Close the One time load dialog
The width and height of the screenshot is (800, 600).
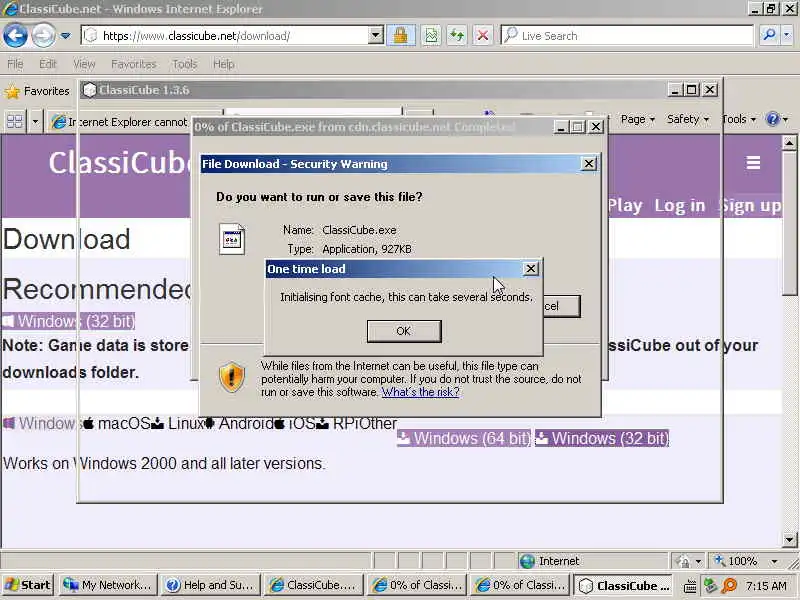tap(531, 269)
